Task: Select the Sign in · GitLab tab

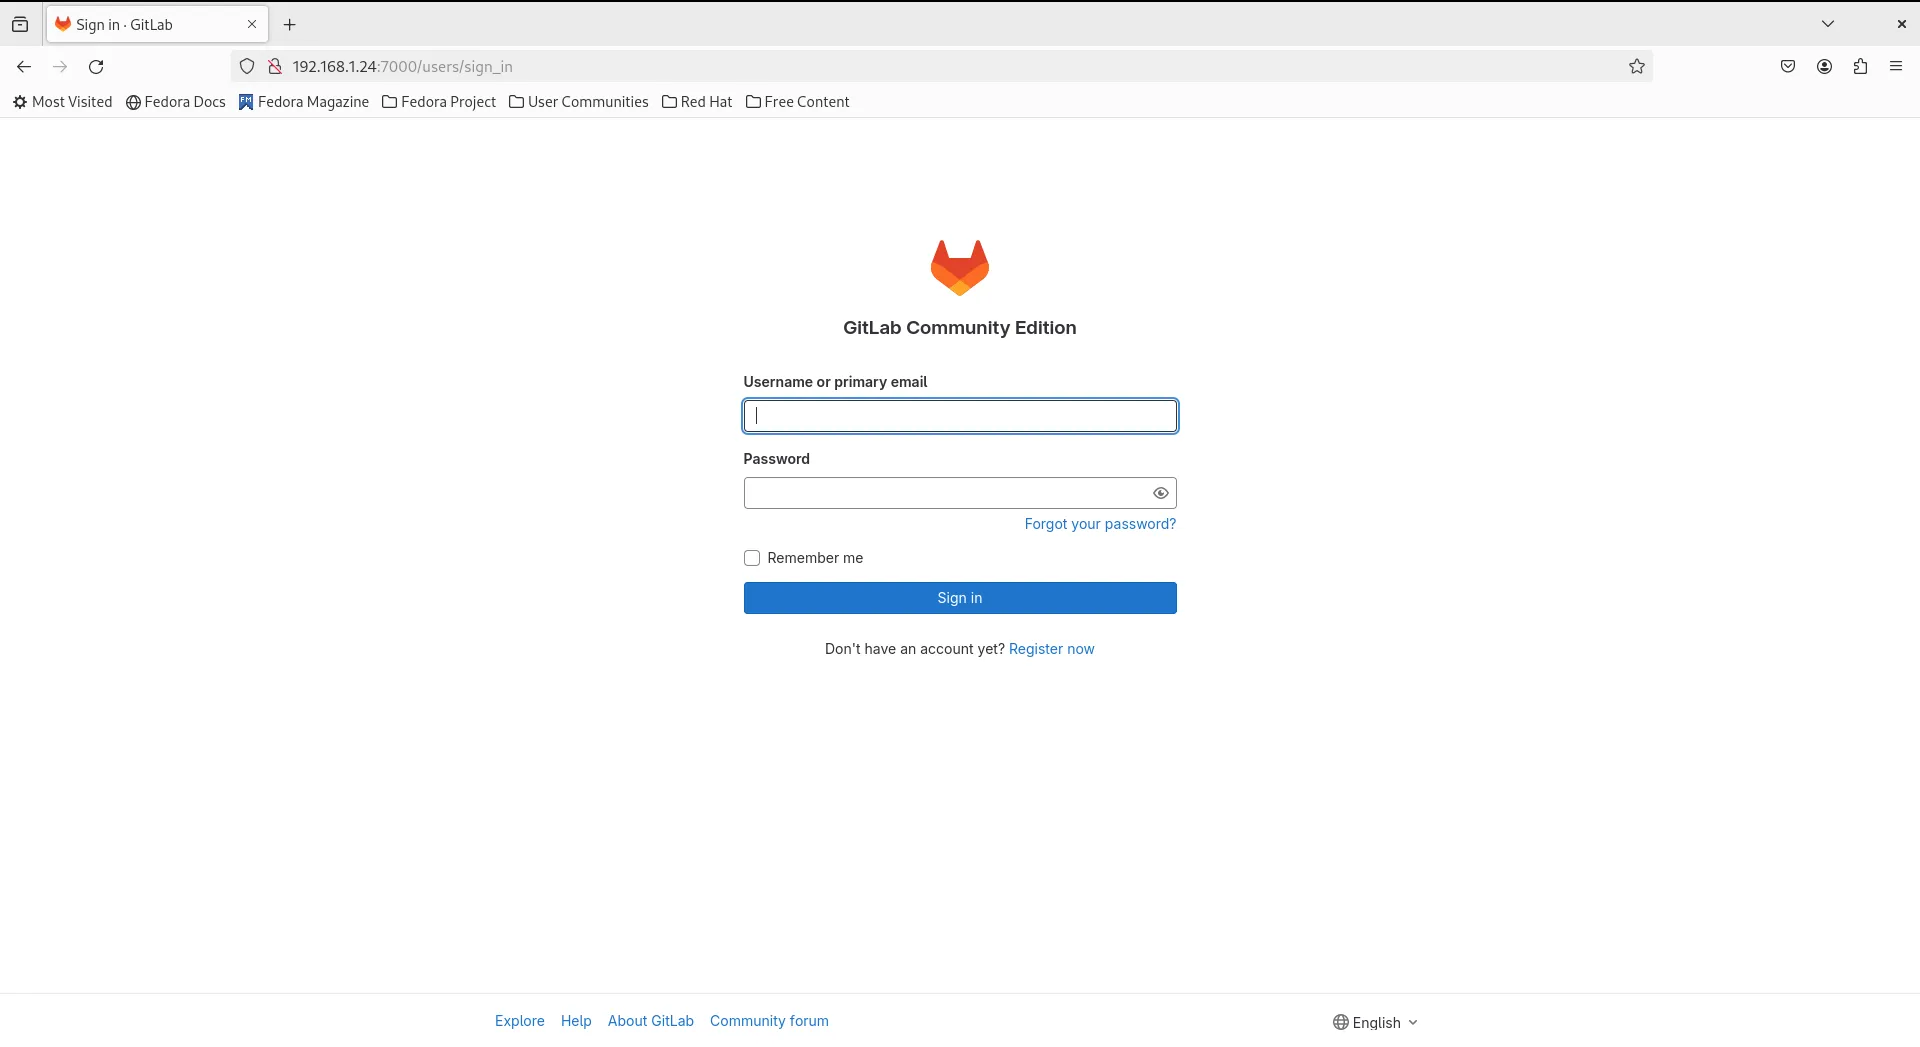Action: coord(157,25)
